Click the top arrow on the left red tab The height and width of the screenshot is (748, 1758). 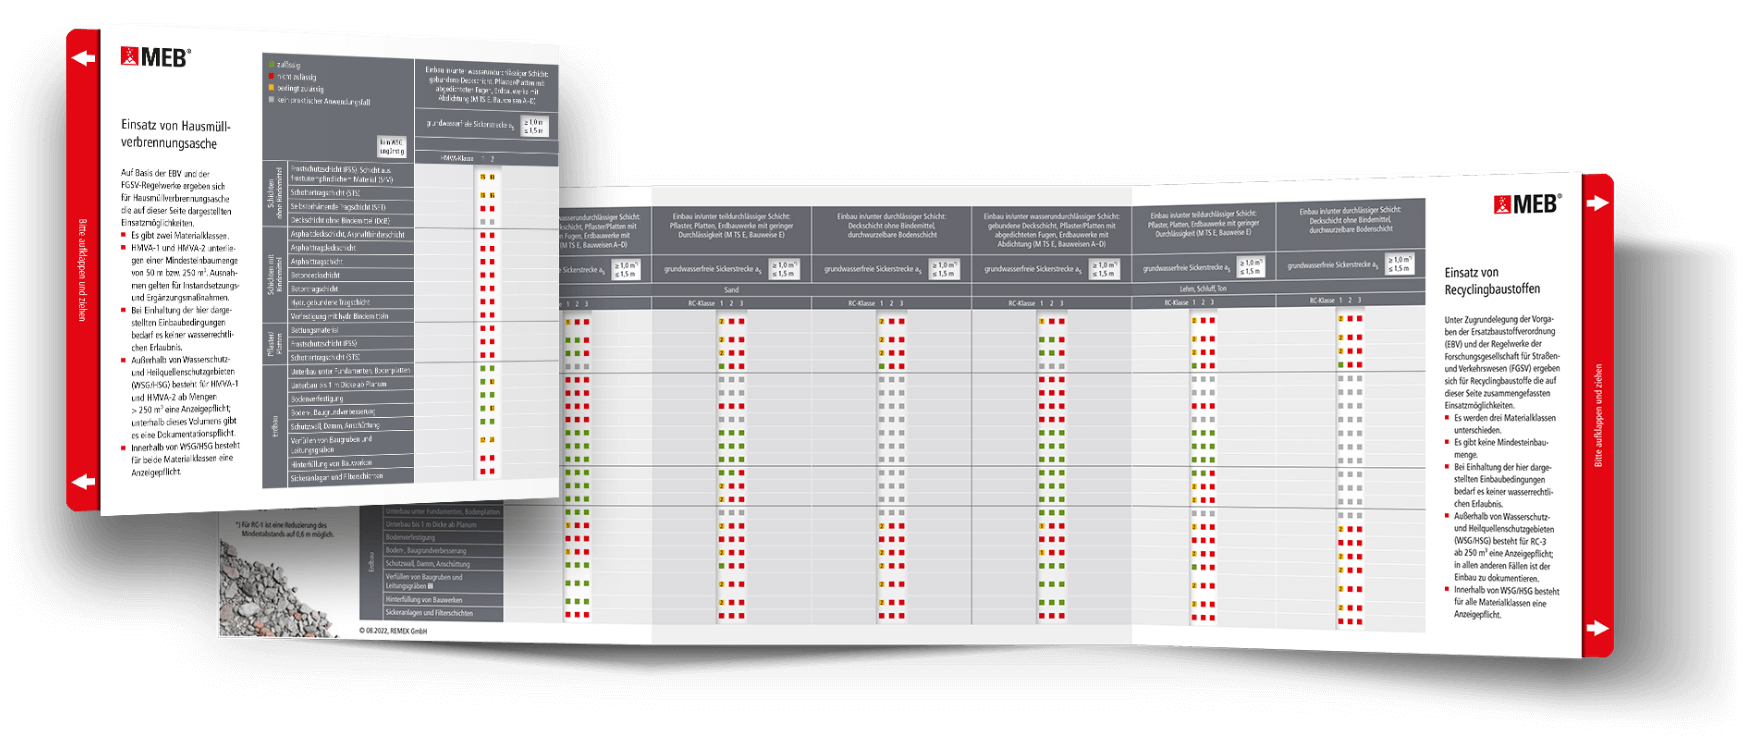point(84,58)
